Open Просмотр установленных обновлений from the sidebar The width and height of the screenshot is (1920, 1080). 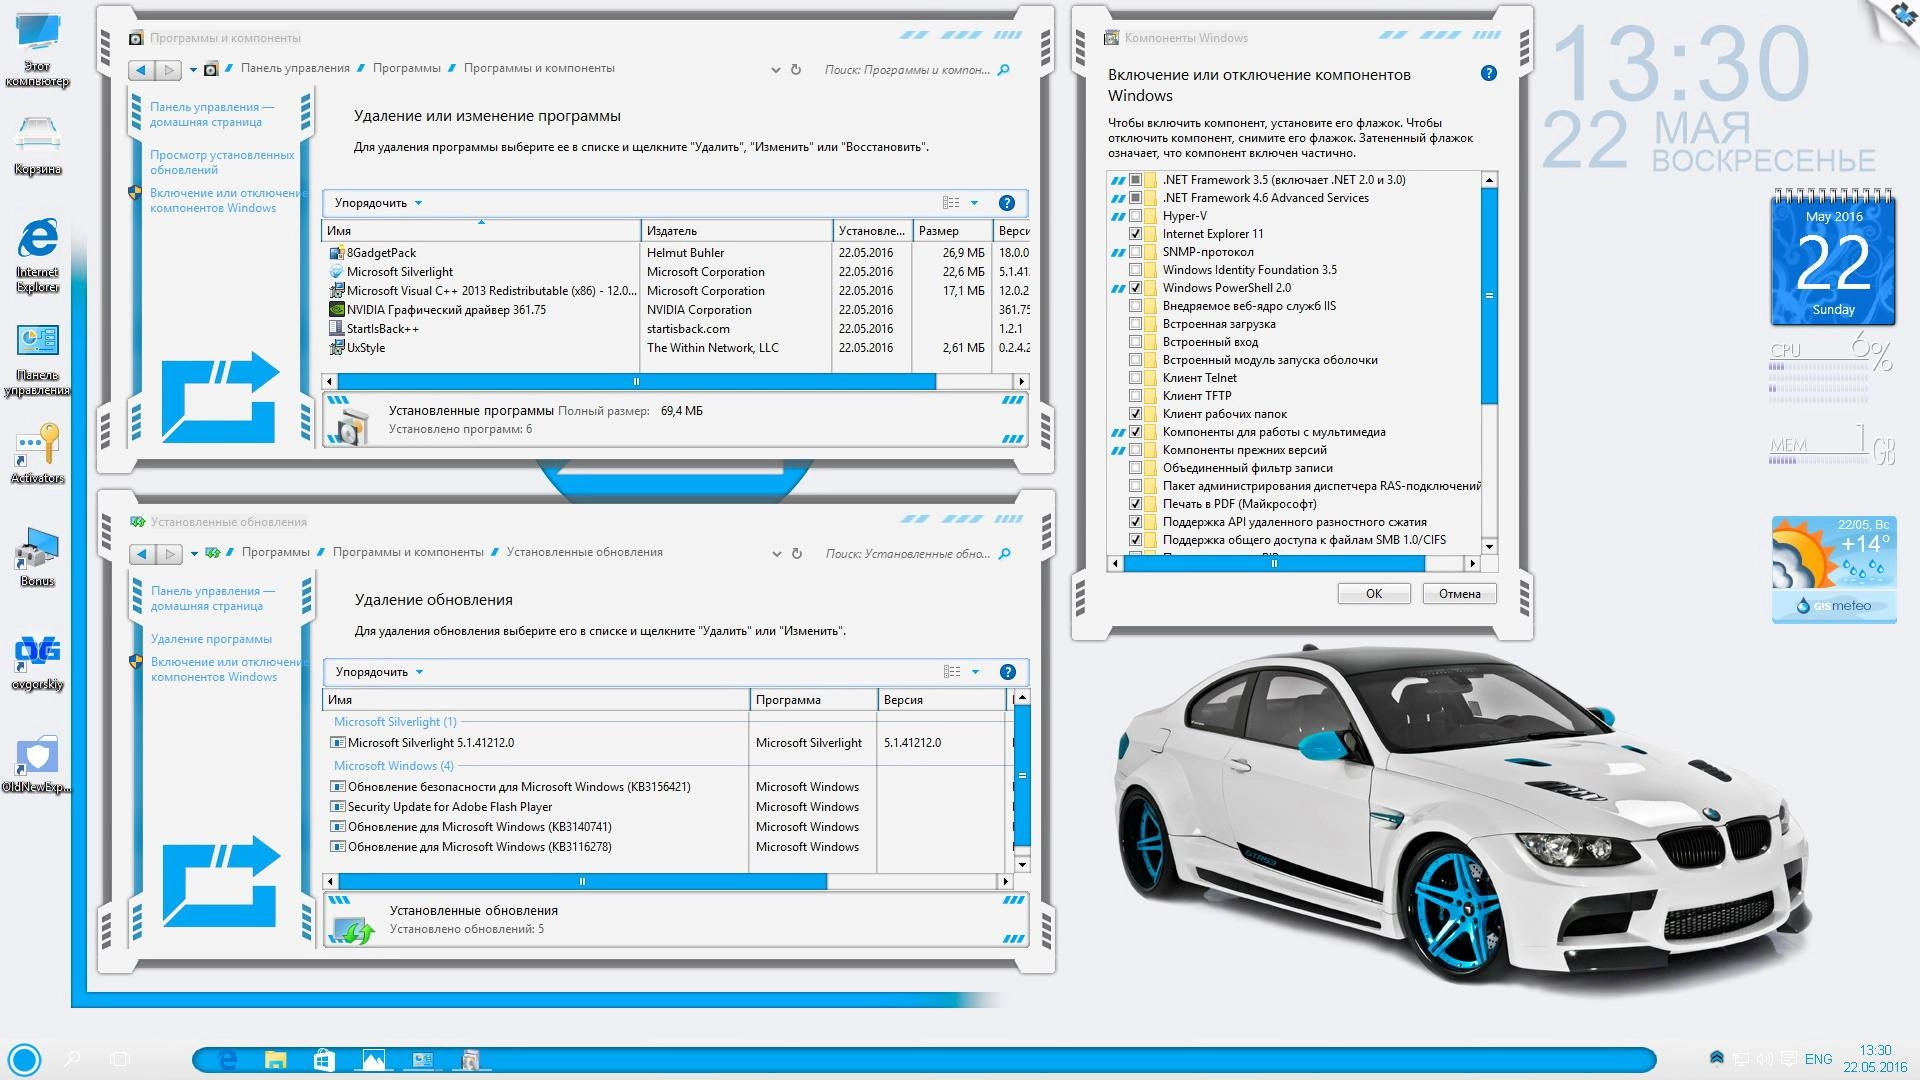[222, 162]
